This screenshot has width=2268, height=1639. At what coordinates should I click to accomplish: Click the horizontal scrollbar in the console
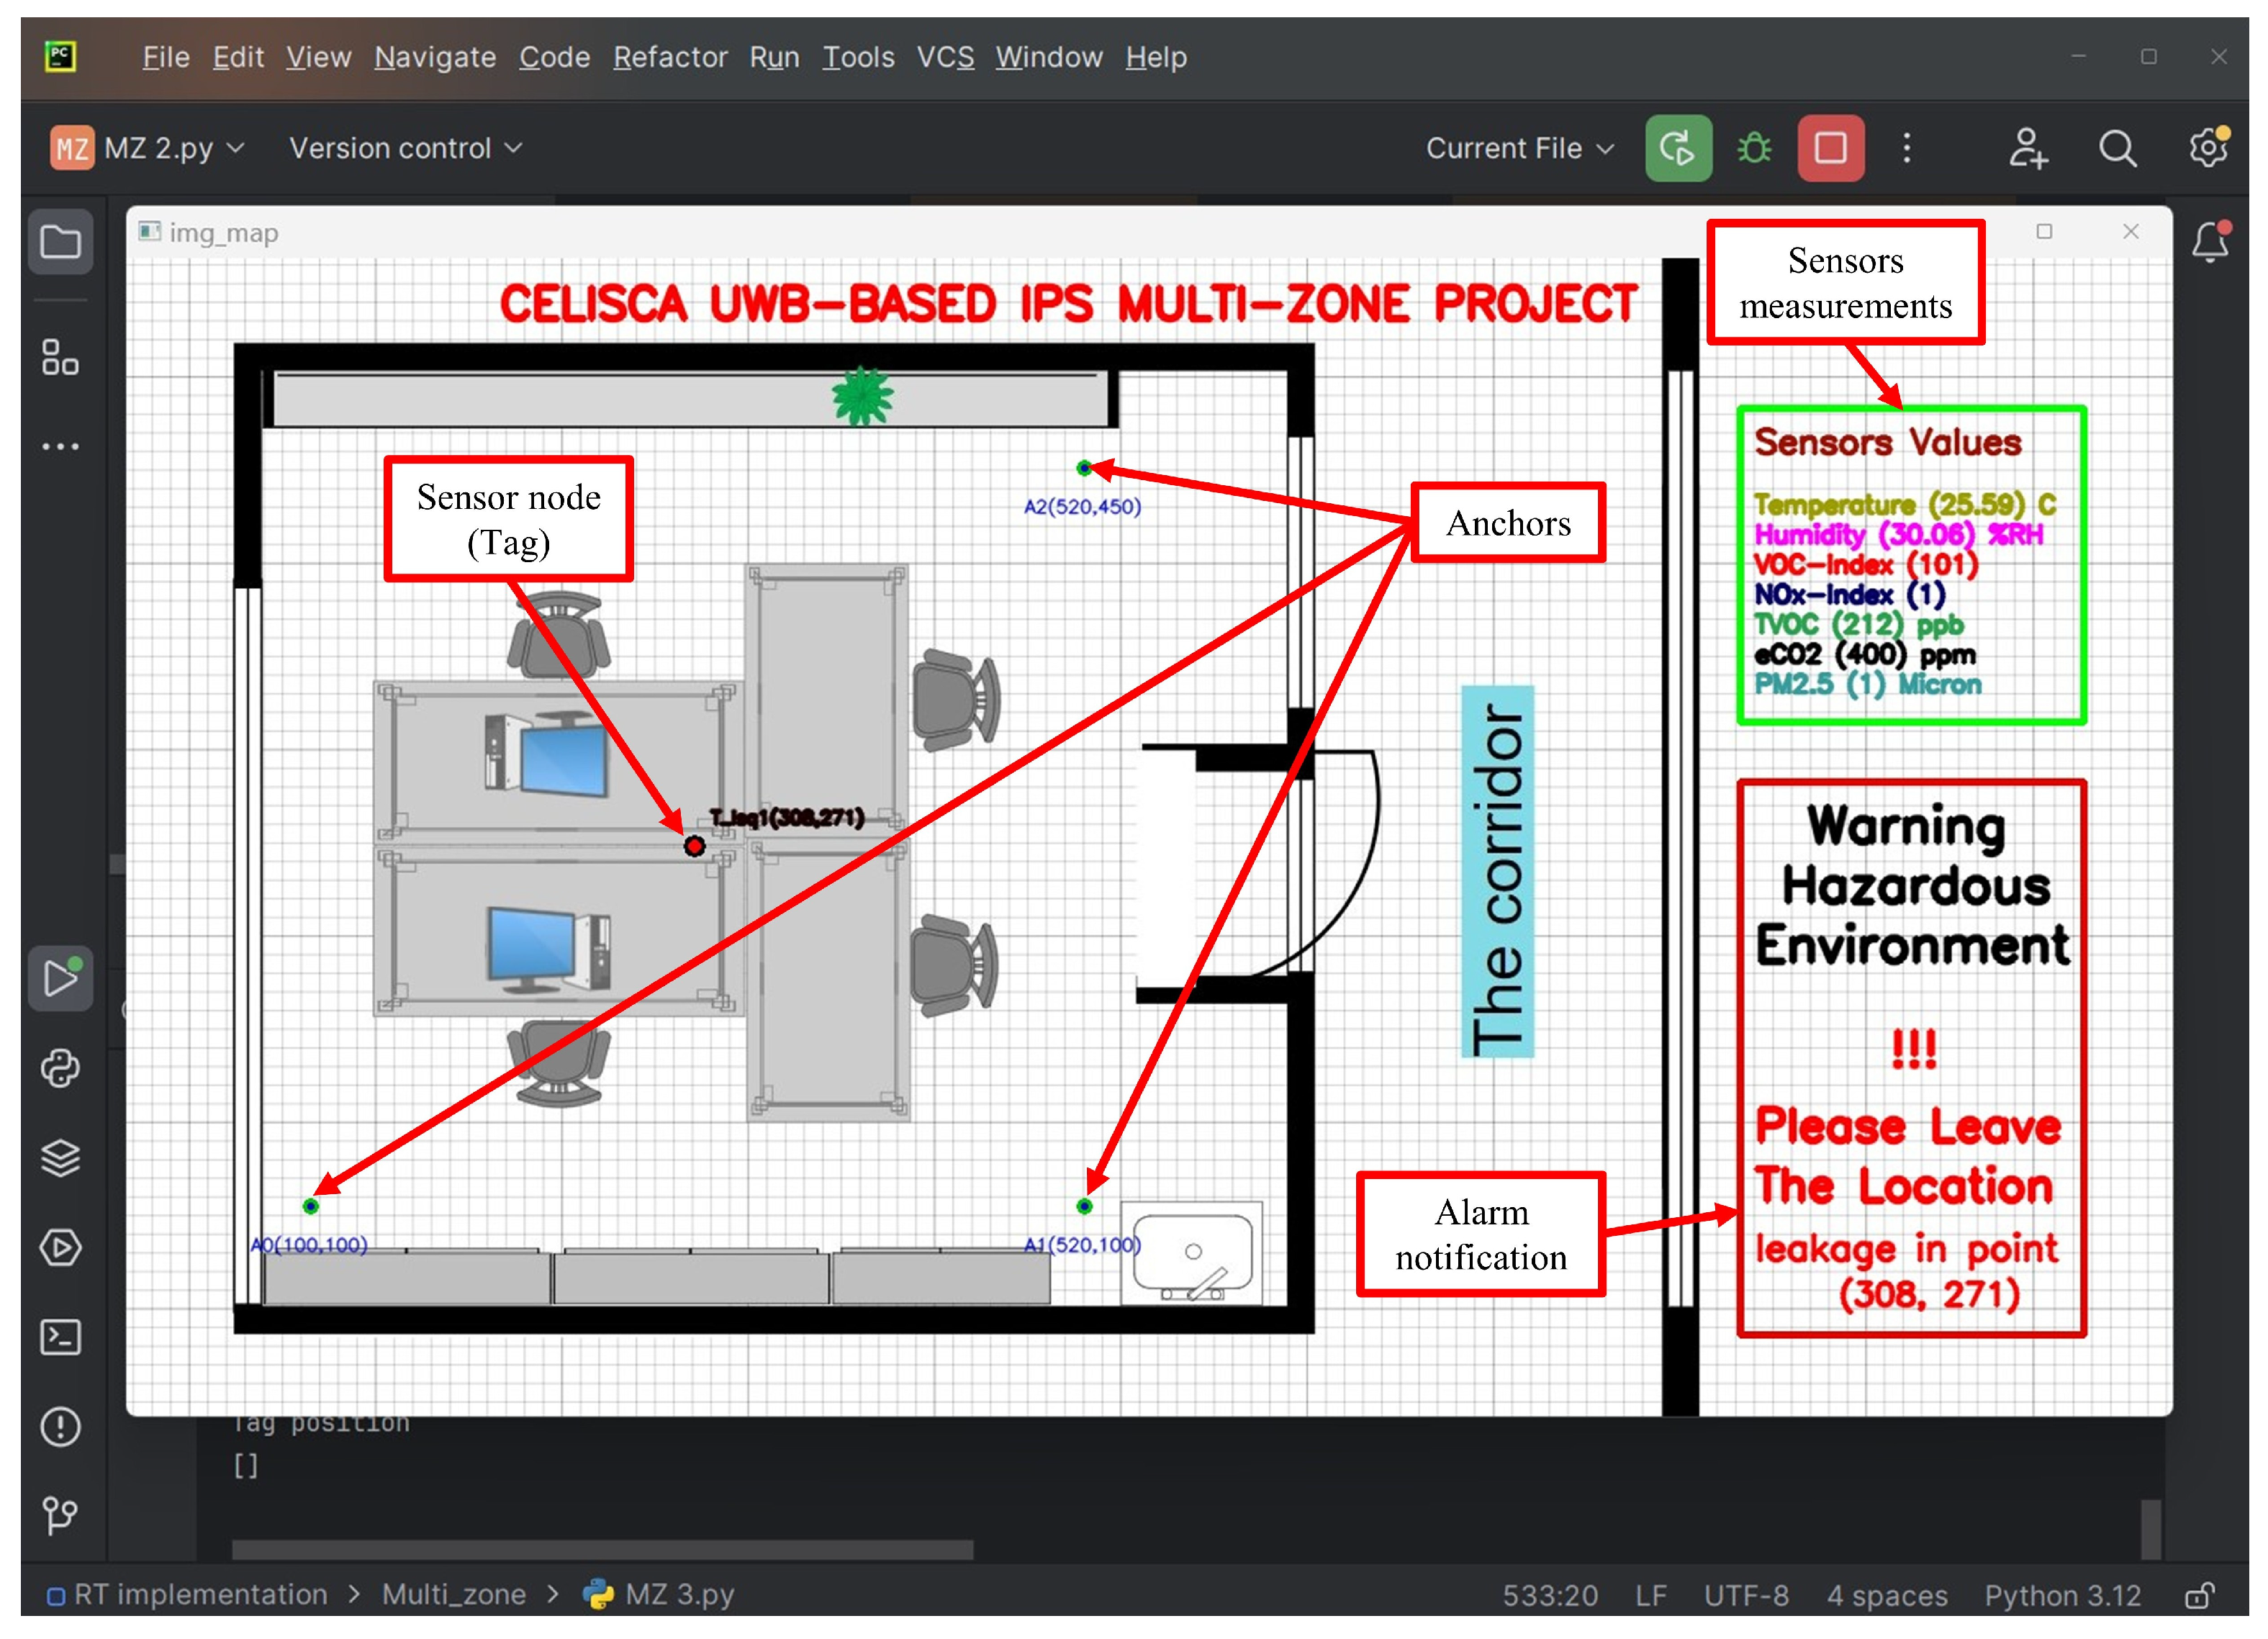pos(602,1549)
